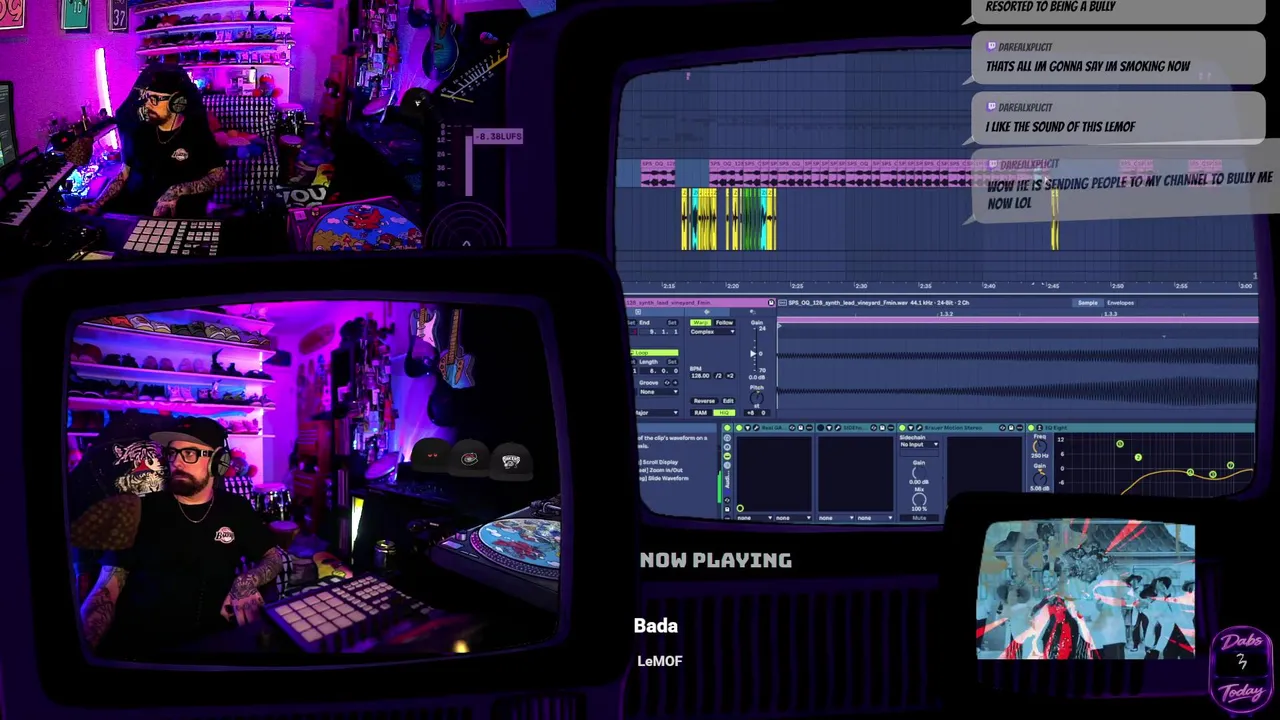The height and width of the screenshot is (720, 1280).
Task: Toggle the clip Loop switch
Action: 654,353
